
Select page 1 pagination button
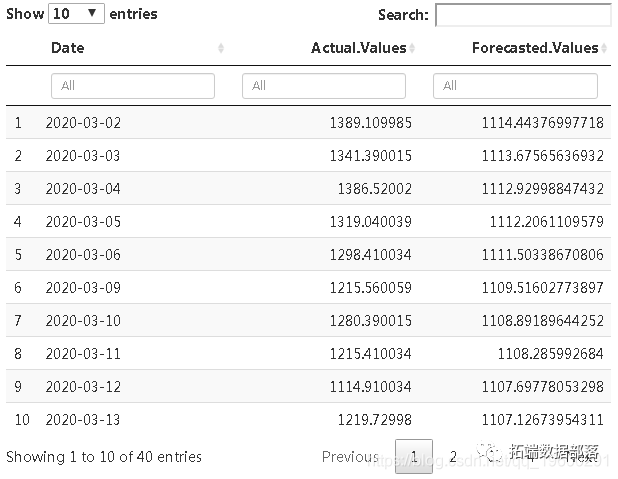414,457
